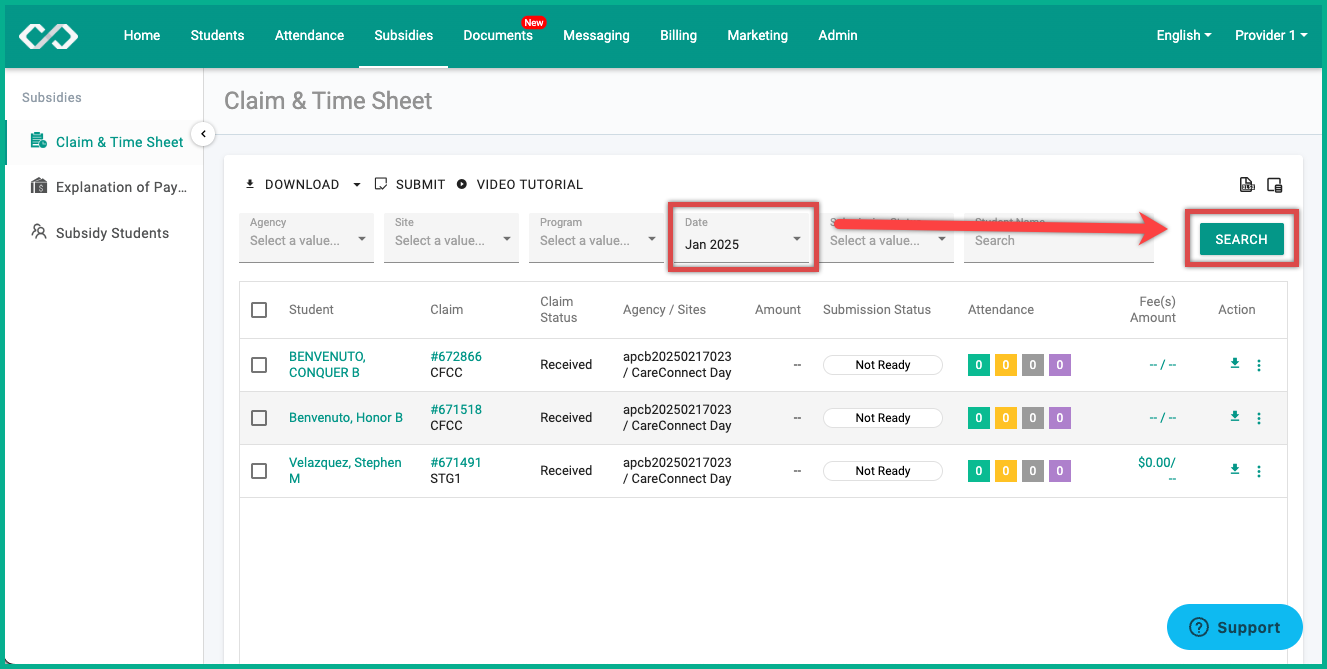Click the green attendance badge for claim #671491

pos(979,471)
